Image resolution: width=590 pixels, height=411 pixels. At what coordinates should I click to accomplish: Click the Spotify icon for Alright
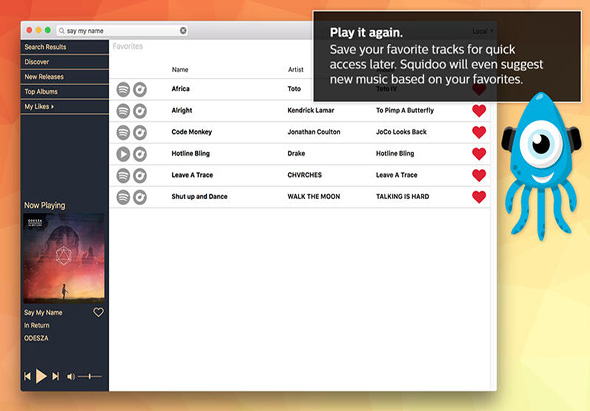point(123,111)
